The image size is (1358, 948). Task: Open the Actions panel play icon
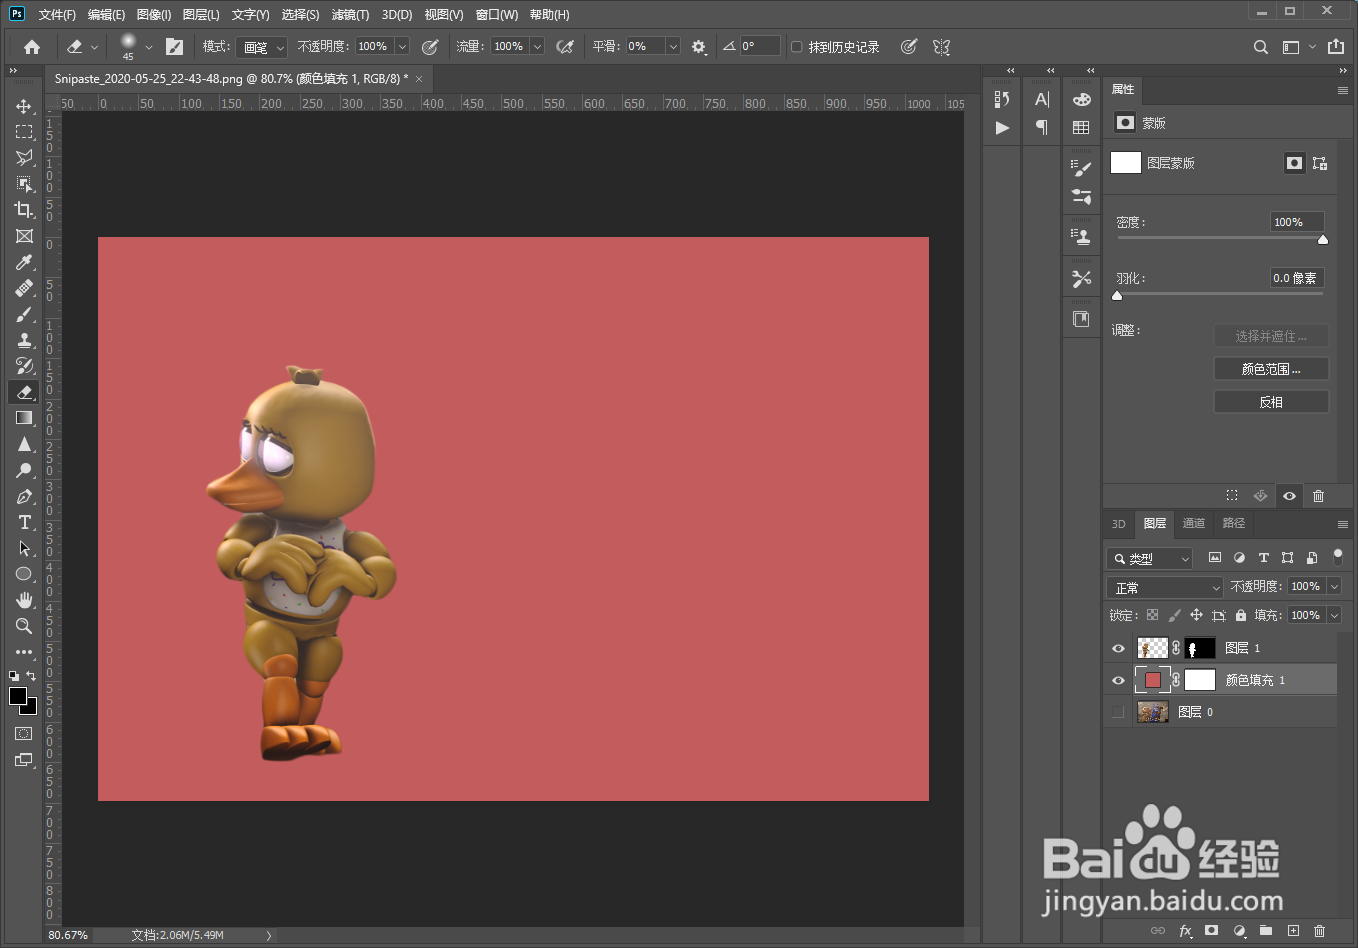coord(1002,128)
